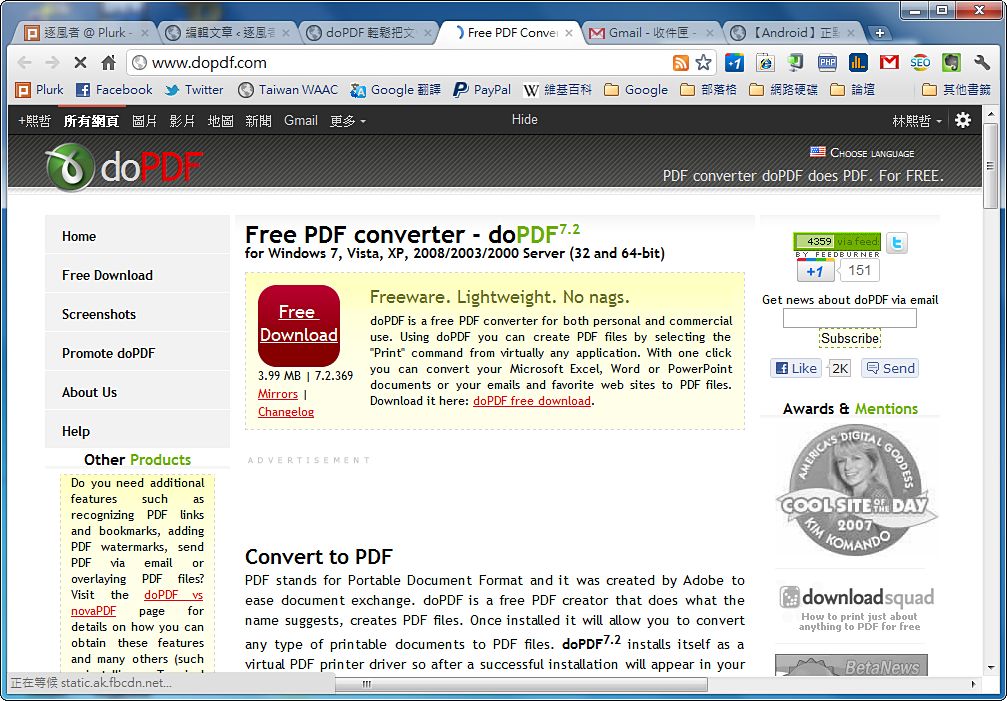Viewport: 1007px width, 701px height.
Task: Open the Choose Language selector
Action: [x=862, y=153]
